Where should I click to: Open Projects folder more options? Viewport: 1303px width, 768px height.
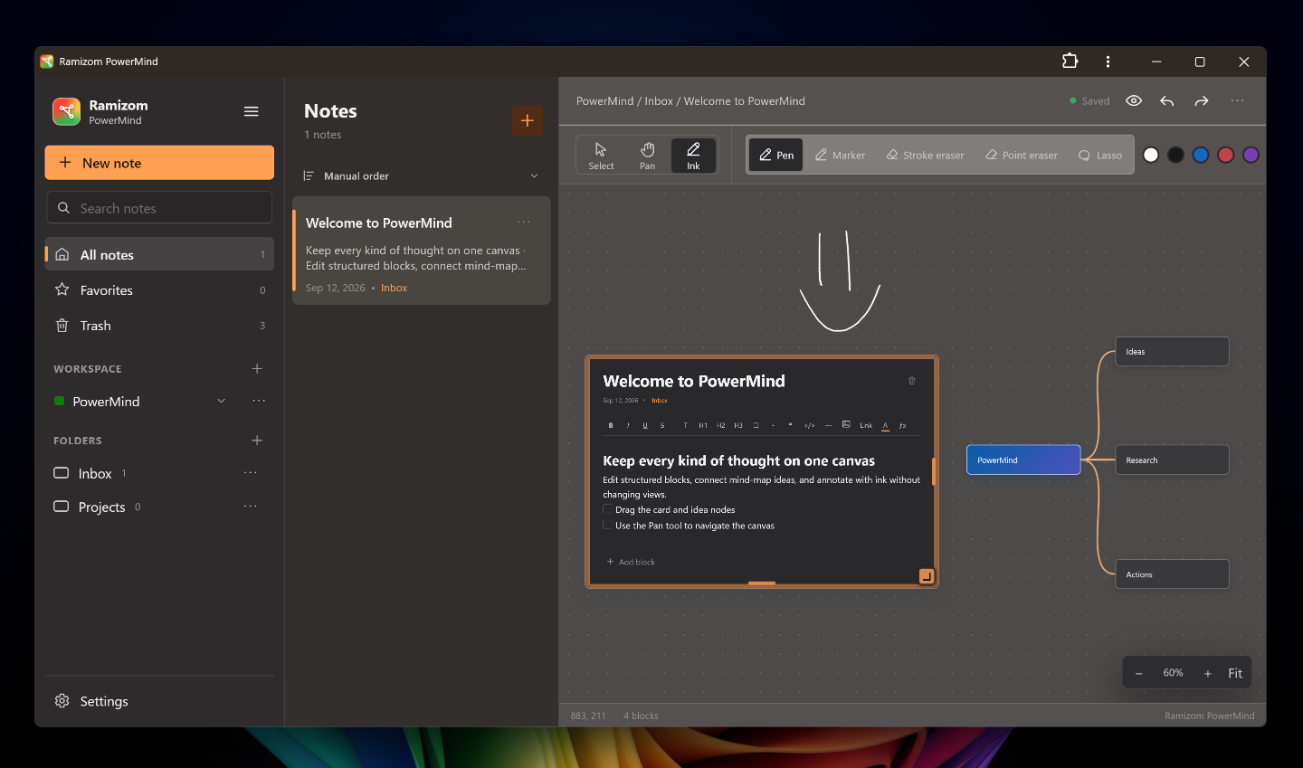tap(250, 507)
